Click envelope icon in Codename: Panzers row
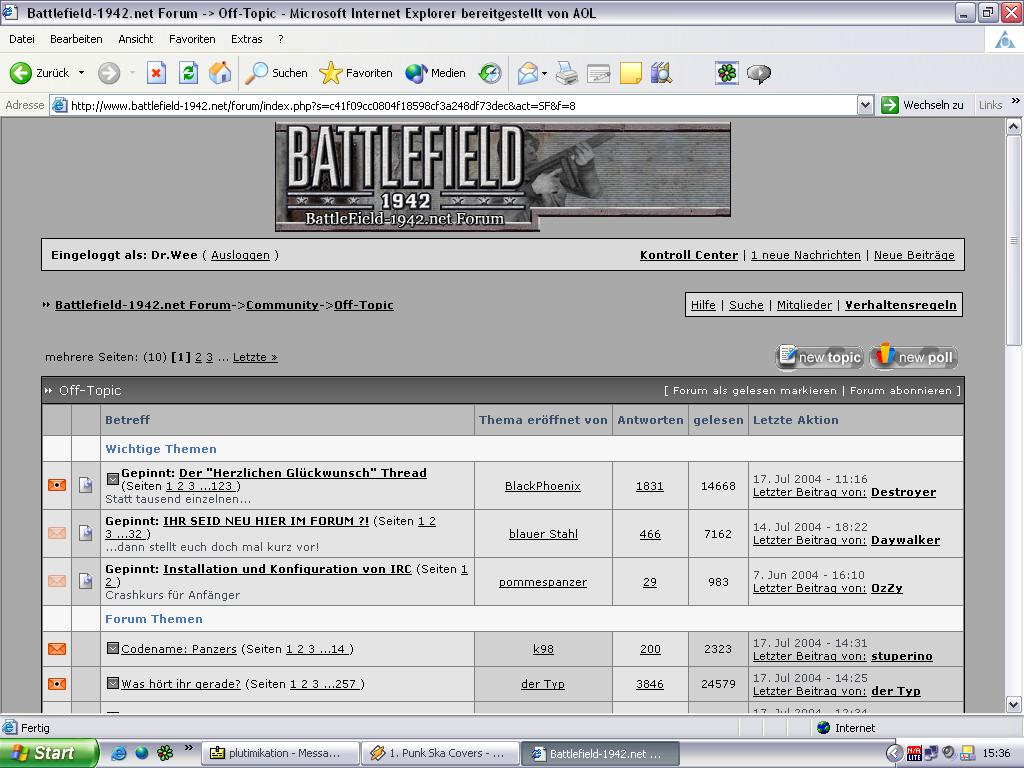This screenshot has height=768, width=1024. point(57,648)
